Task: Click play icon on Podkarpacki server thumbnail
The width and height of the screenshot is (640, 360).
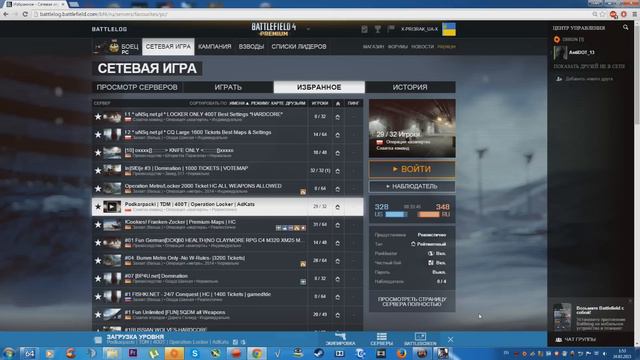Action: point(111,207)
